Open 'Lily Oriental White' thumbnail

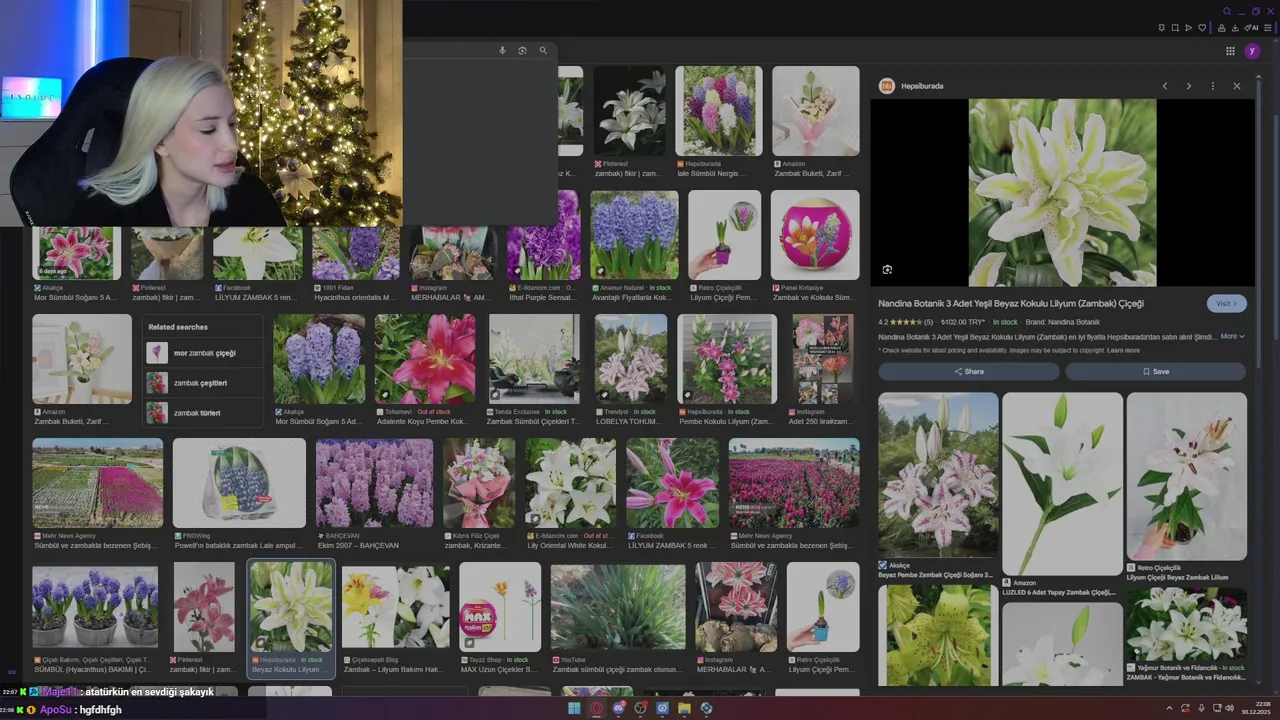click(x=571, y=483)
